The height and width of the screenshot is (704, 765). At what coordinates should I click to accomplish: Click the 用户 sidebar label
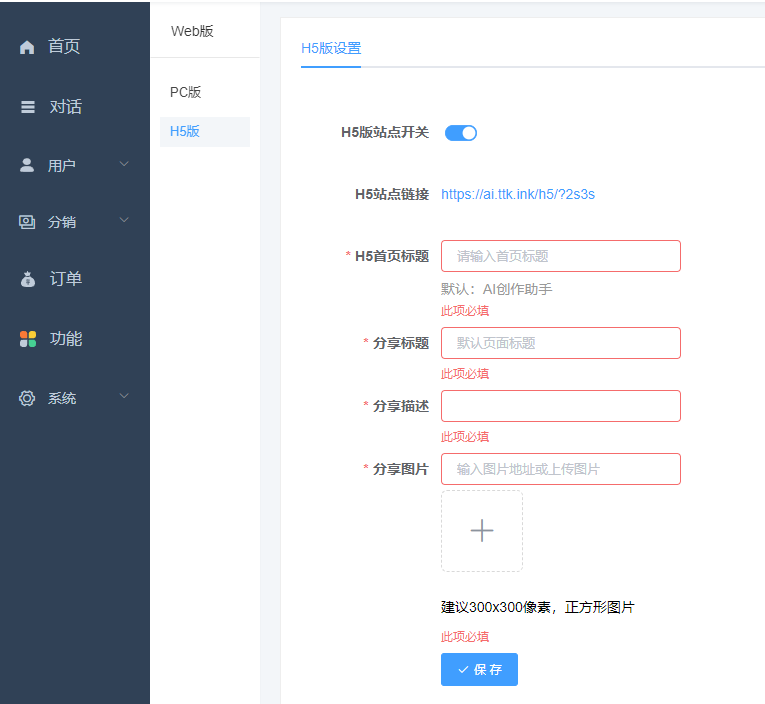(x=61, y=166)
